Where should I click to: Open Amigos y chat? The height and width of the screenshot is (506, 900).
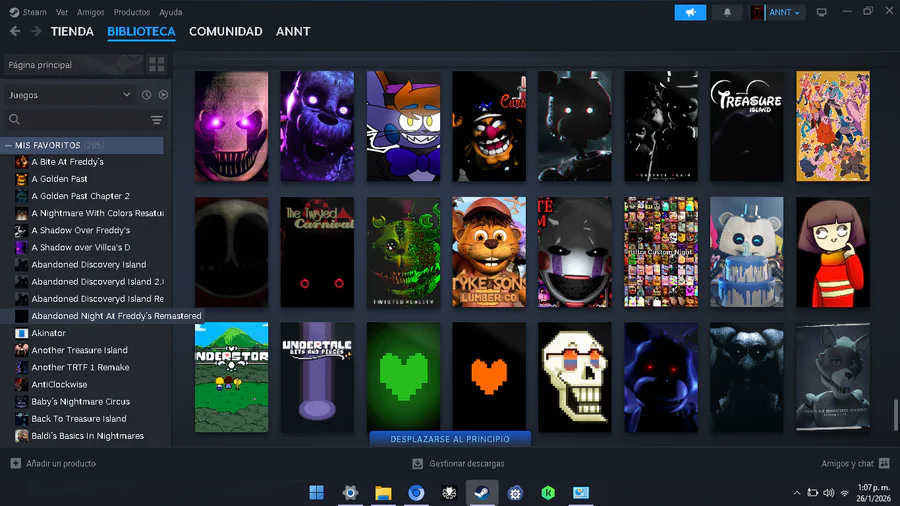point(847,464)
